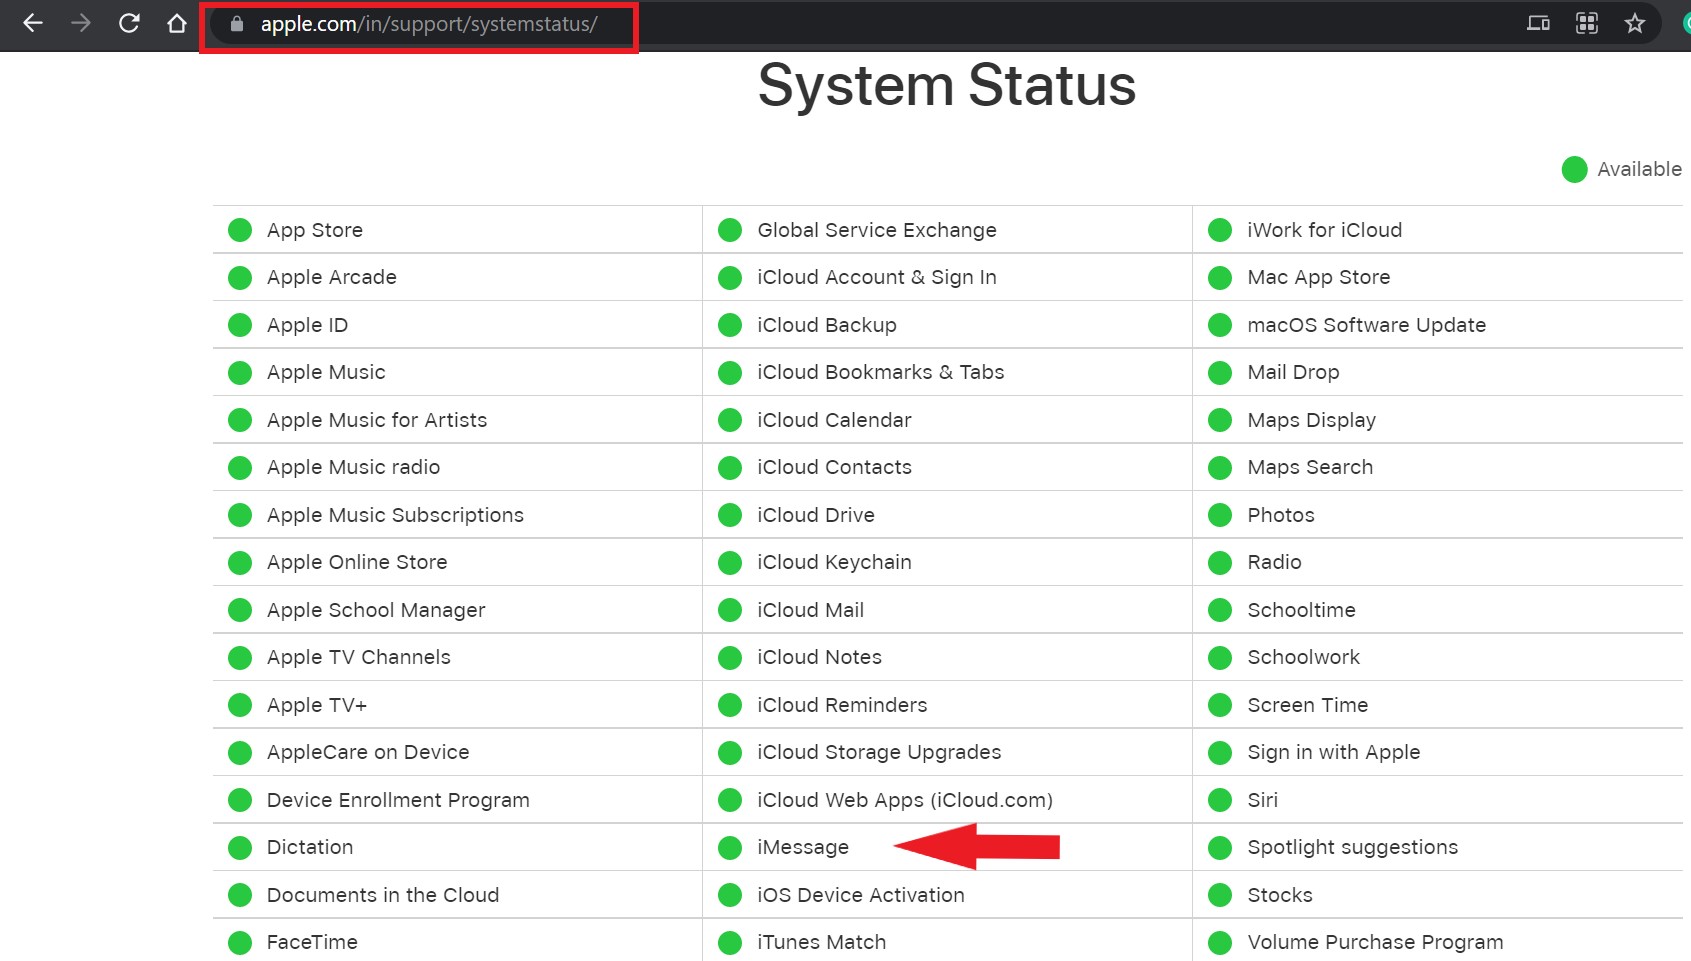Click the devices icon in the address bar
The height and width of the screenshot is (961, 1691).
click(x=1538, y=23)
